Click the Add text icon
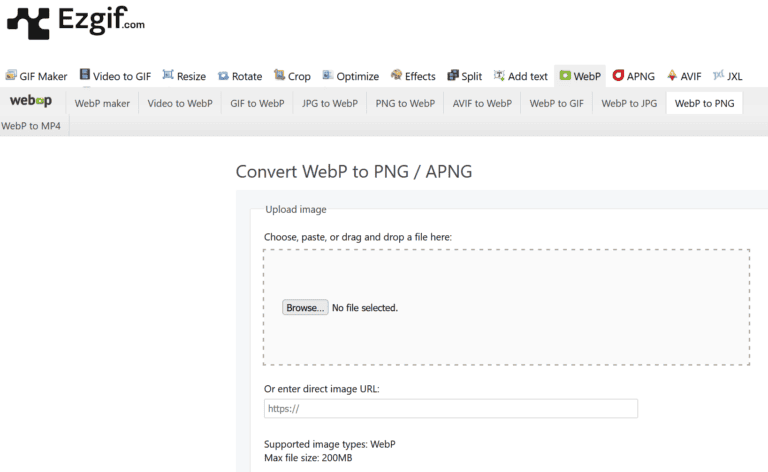This screenshot has height=472, width=768. click(x=499, y=75)
